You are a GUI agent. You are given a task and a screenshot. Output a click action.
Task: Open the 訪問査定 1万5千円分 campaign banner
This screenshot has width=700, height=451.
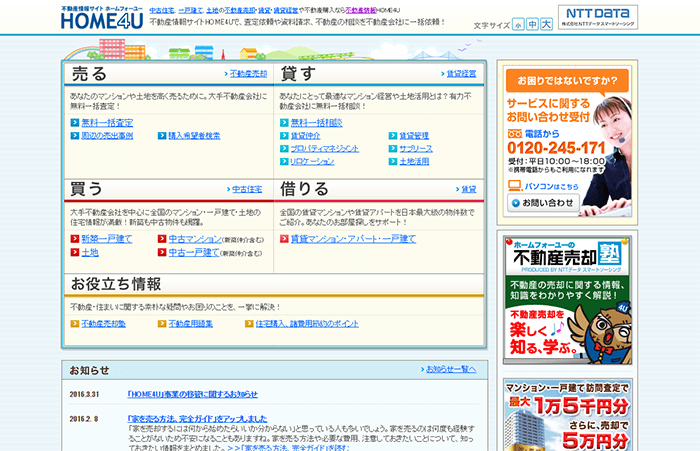pos(567,415)
